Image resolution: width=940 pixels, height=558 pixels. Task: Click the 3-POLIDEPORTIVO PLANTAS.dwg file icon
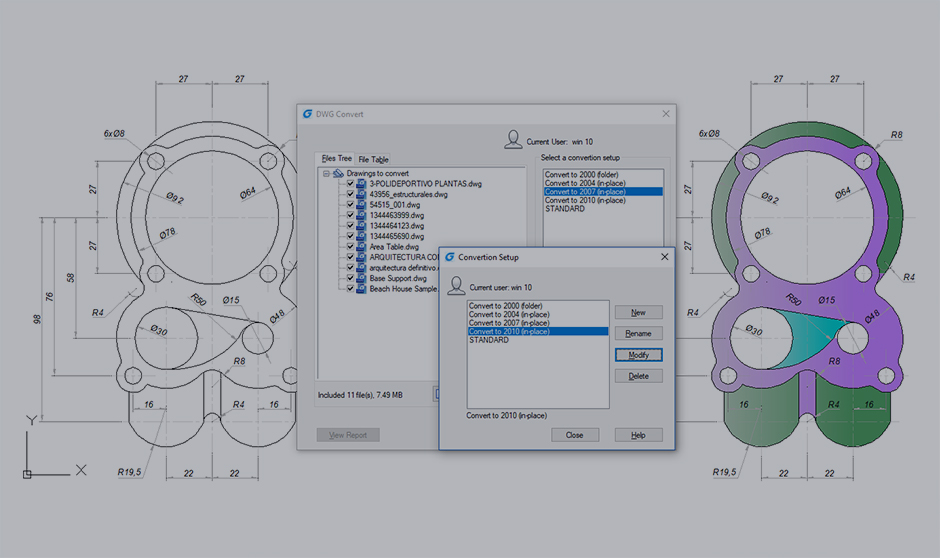point(361,184)
